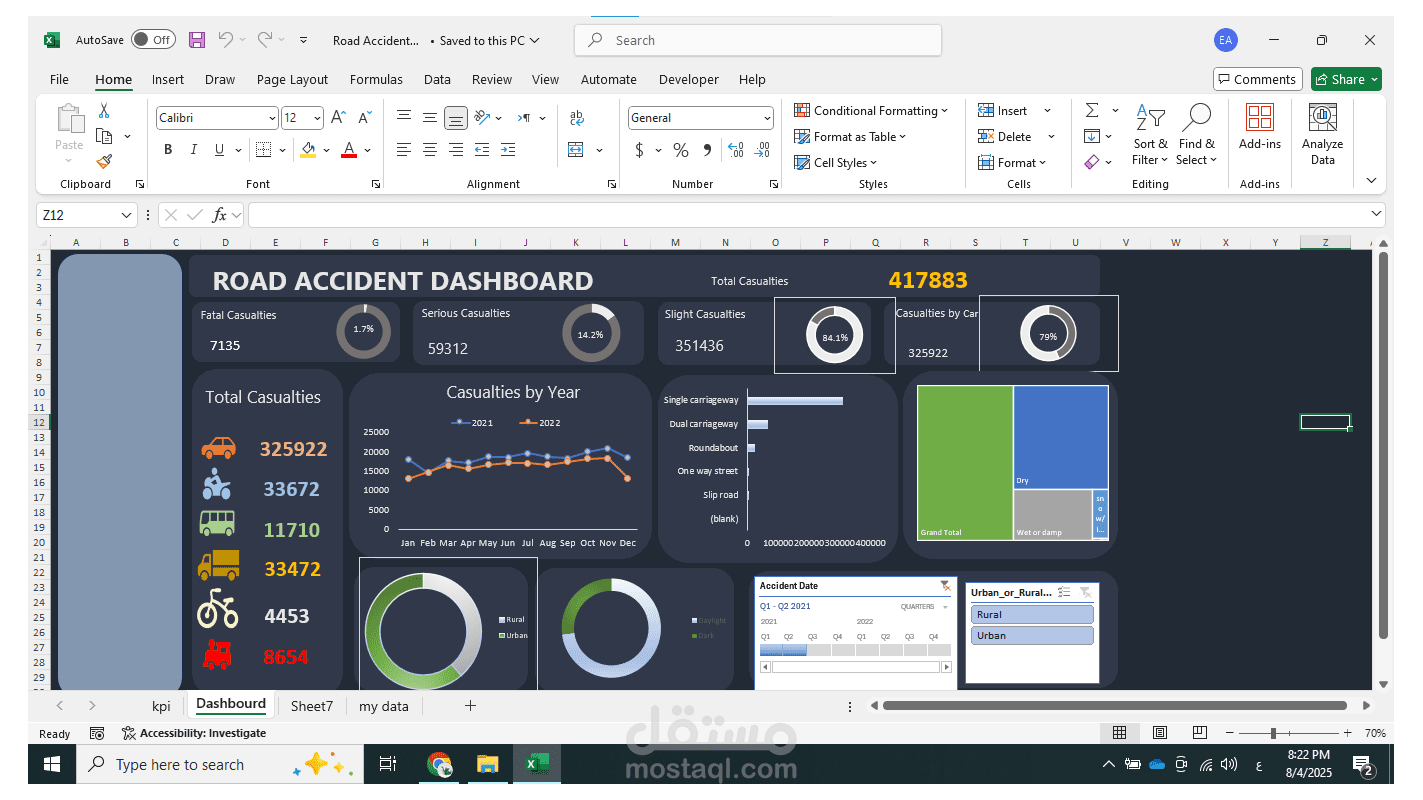
Task: Click the Increase Indent icon
Action: pos(508,150)
